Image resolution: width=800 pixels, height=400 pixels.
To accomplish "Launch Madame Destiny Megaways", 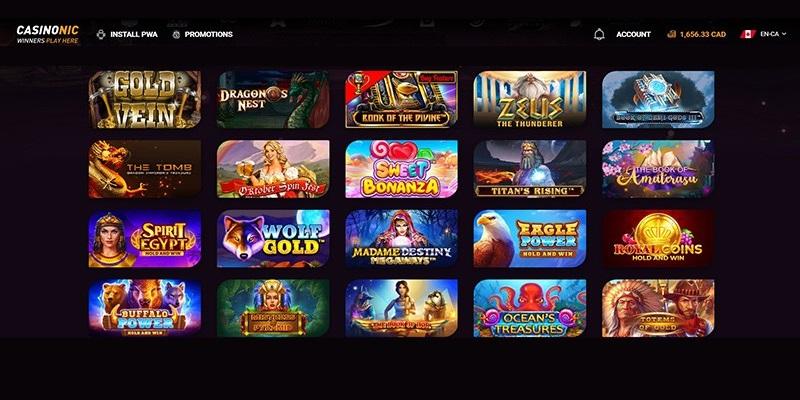I will coord(402,238).
